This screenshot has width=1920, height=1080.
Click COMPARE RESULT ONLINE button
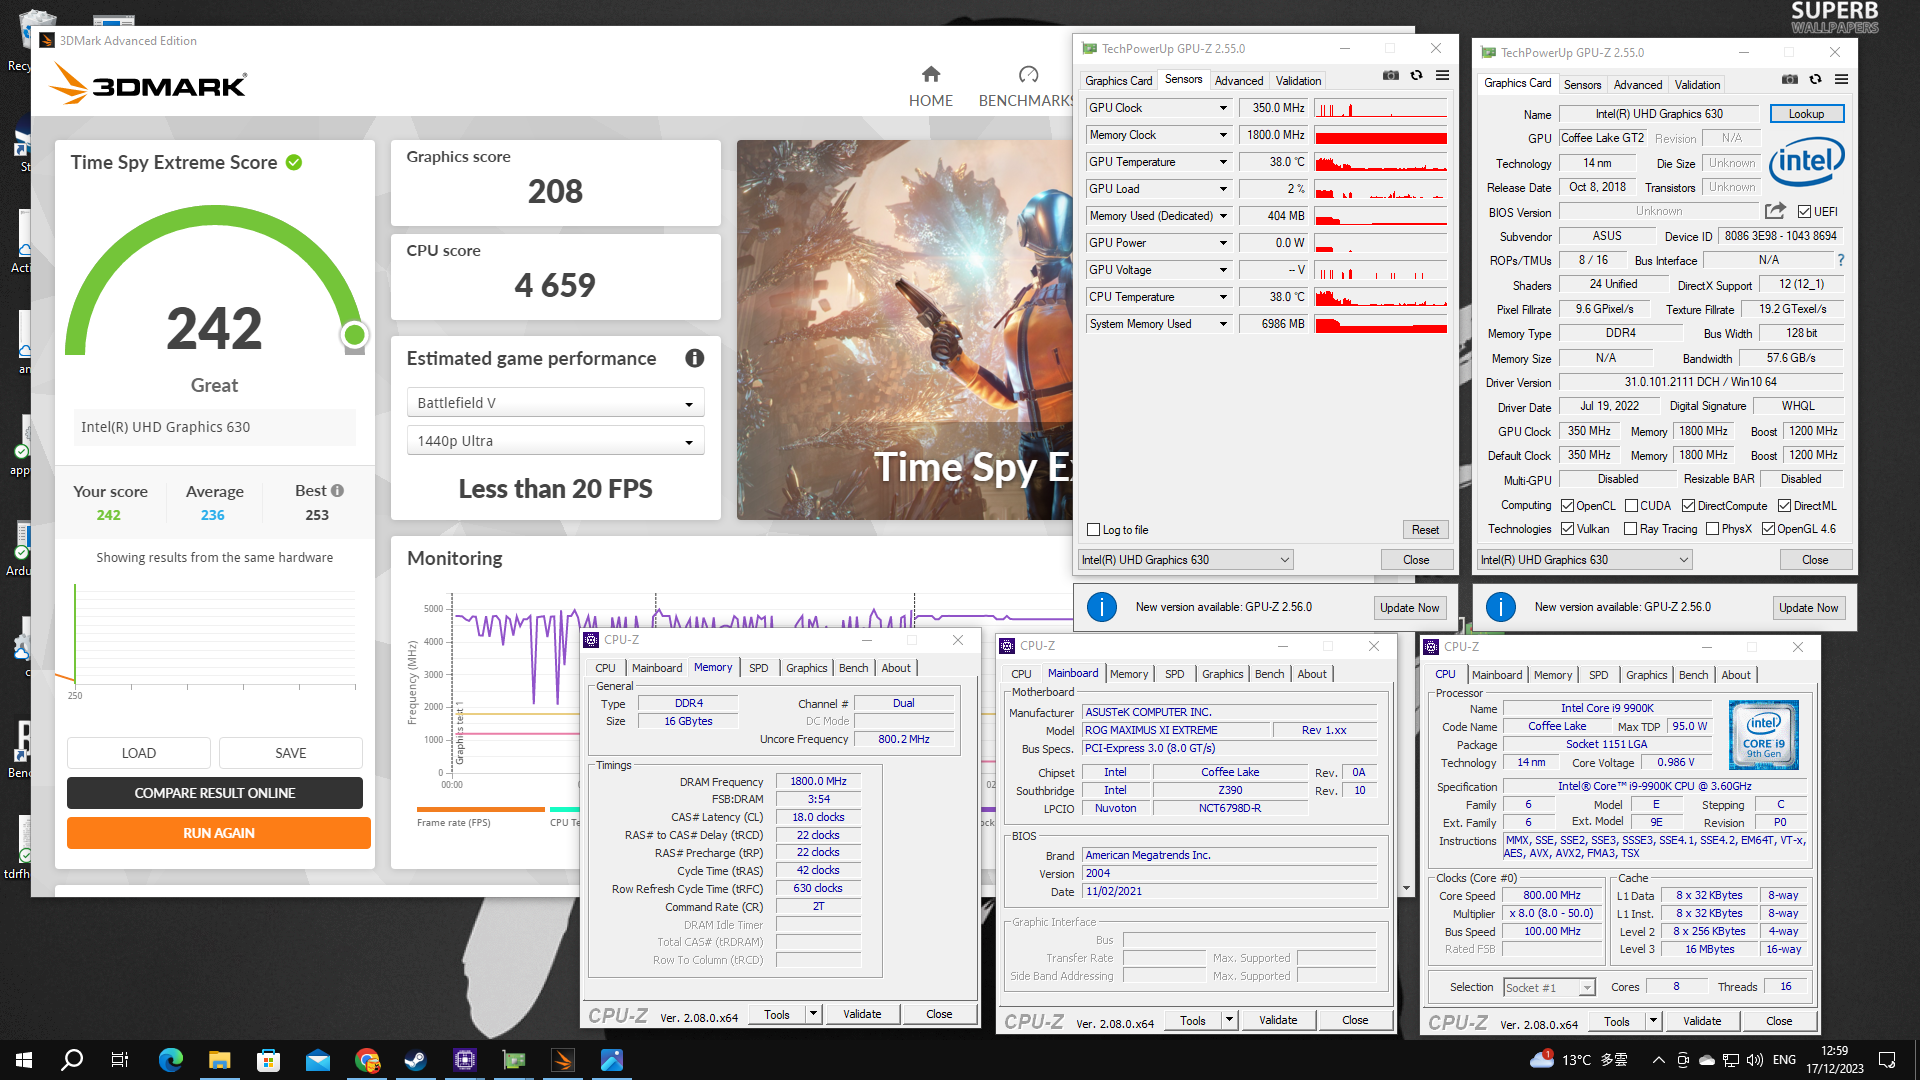point(215,793)
